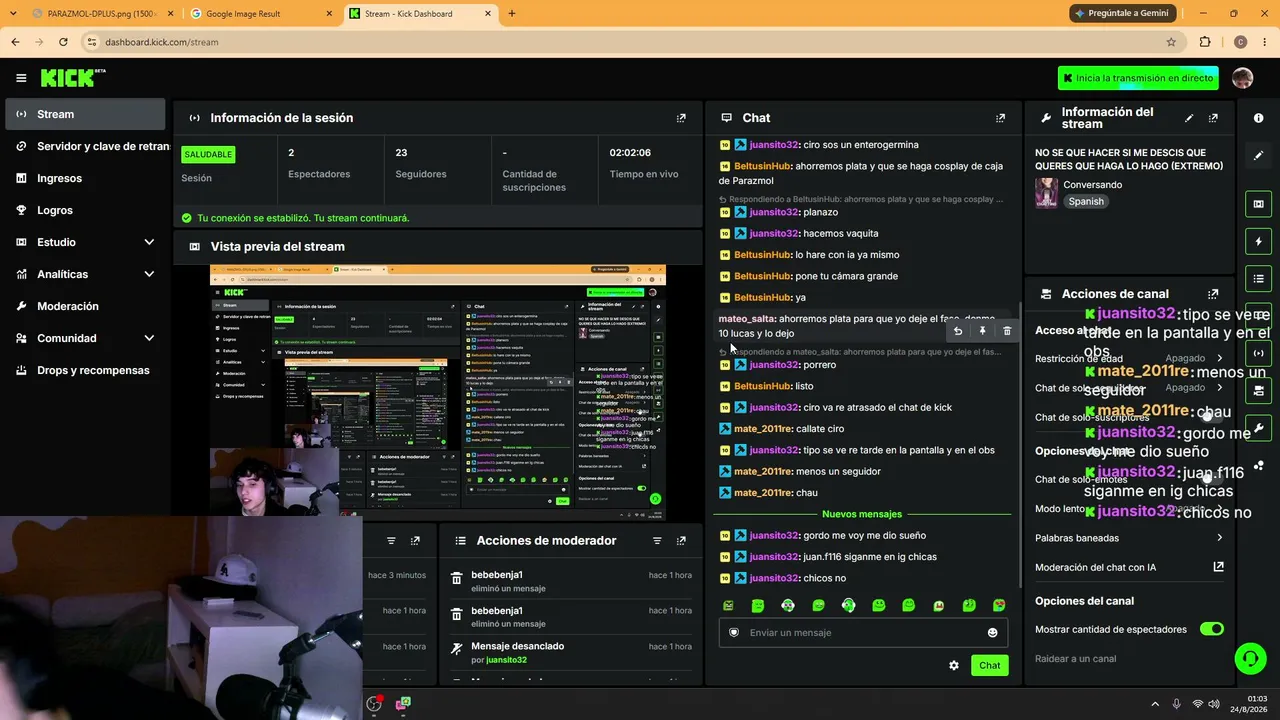Click the Enviar un mensaje input field
1280x720 pixels.
pyautogui.click(x=863, y=632)
